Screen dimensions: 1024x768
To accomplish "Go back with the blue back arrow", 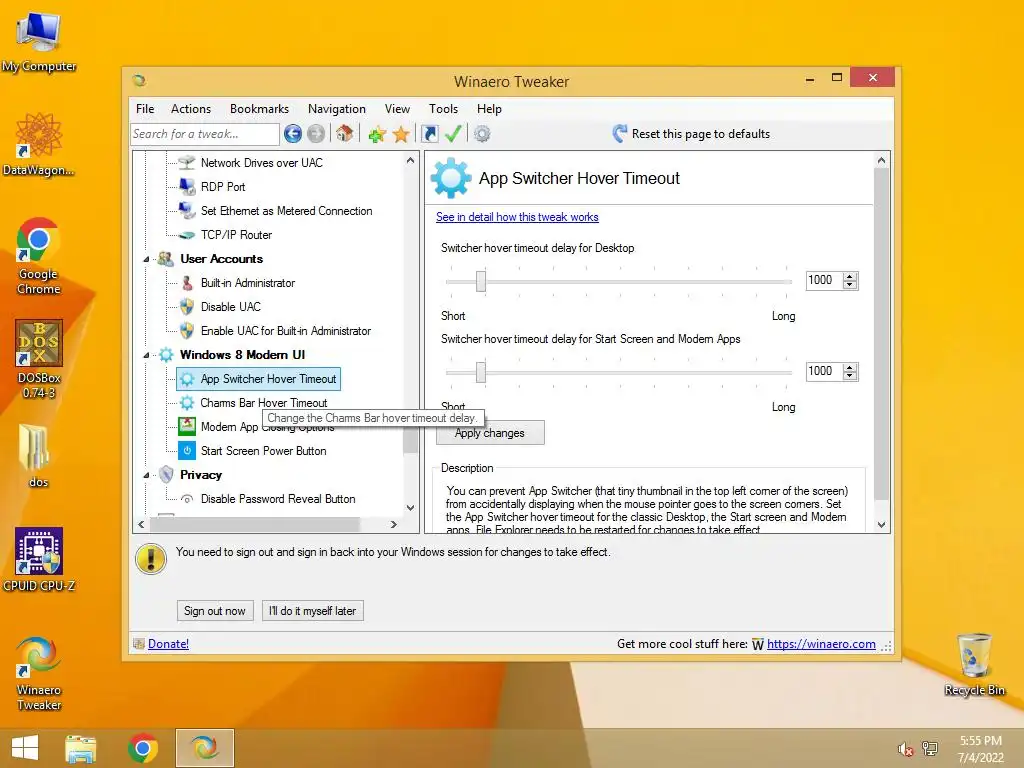I will [x=293, y=134].
